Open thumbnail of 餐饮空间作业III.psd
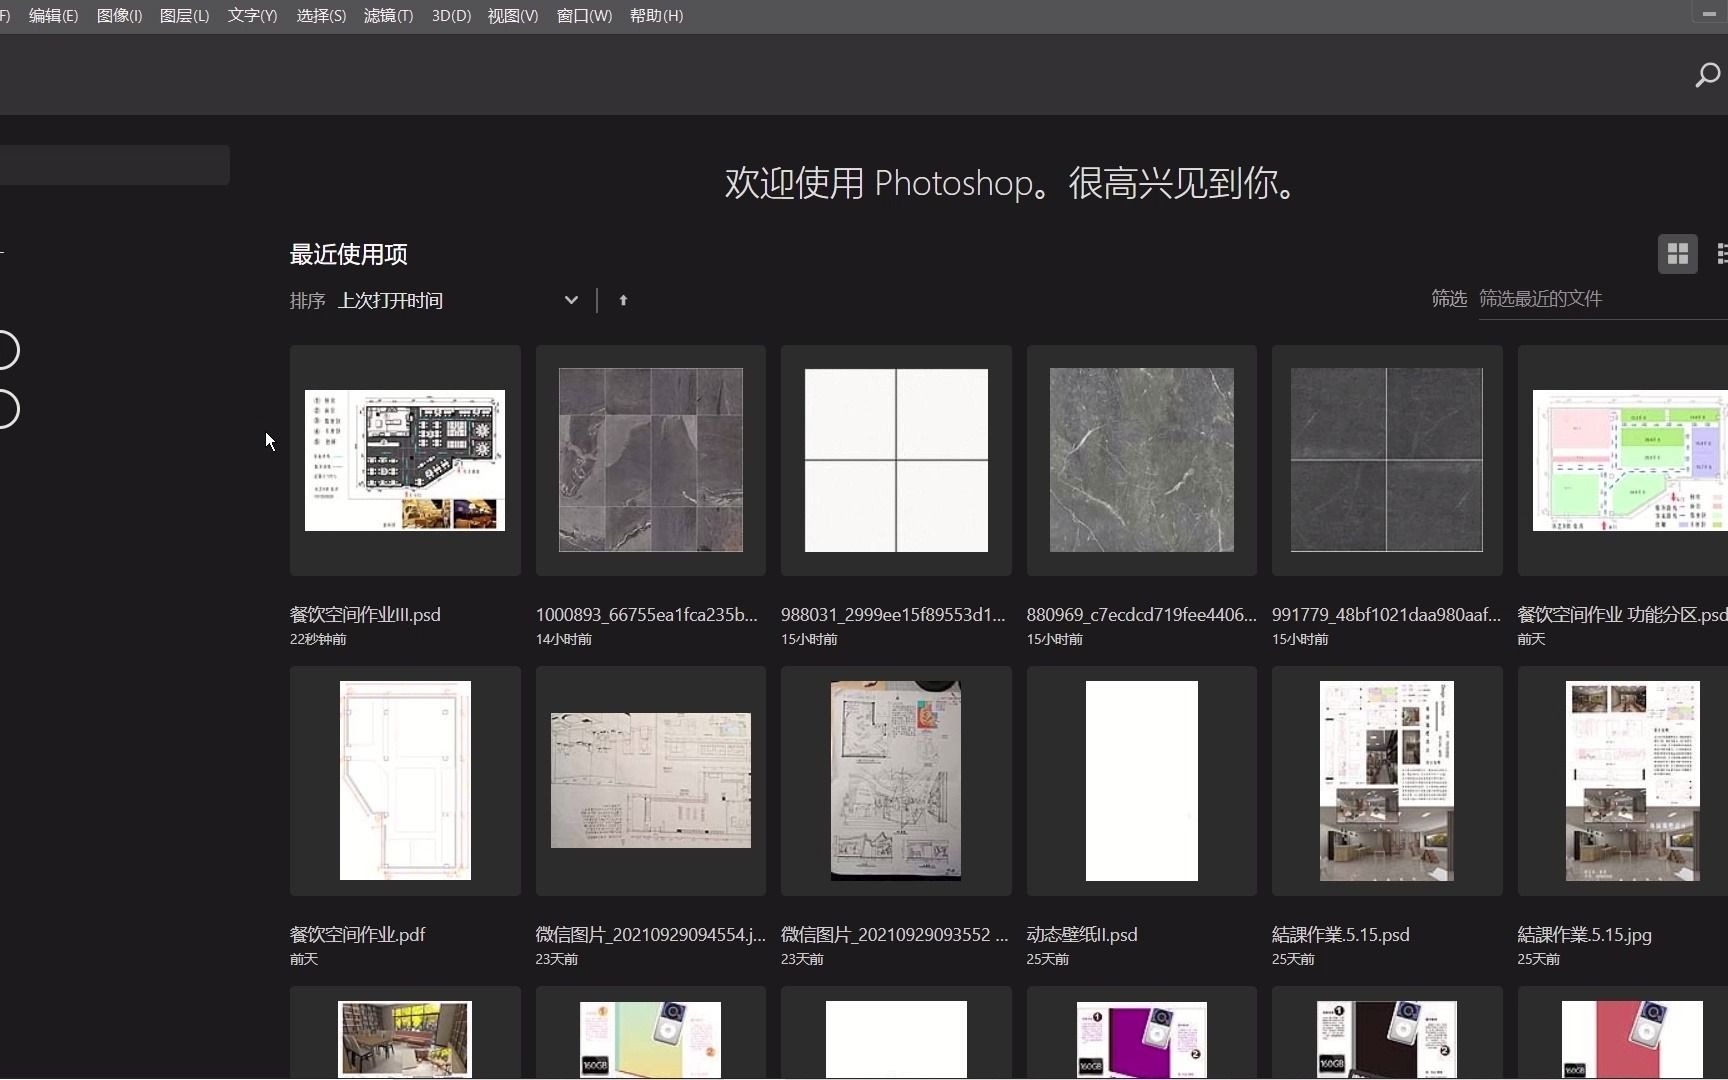This screenshot has width=1728, height=1080. 405,460
